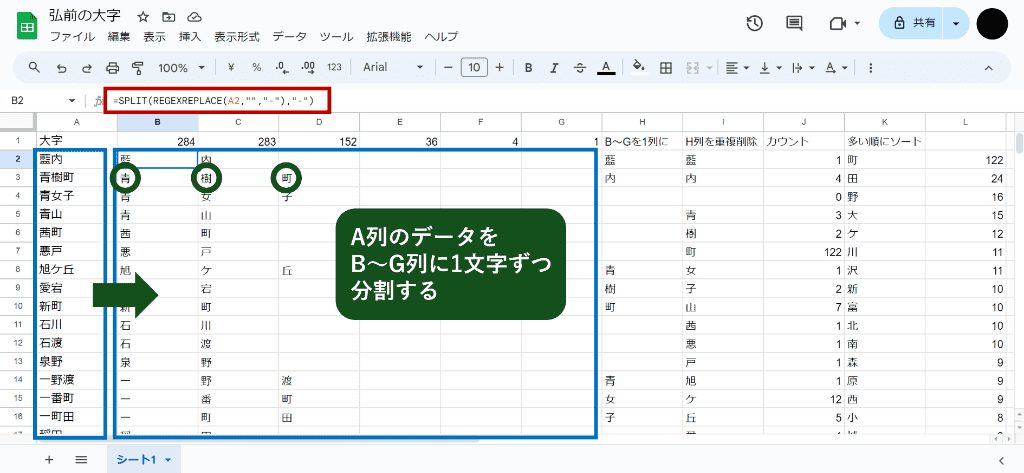Toggle italic formatting

(554, 68)
